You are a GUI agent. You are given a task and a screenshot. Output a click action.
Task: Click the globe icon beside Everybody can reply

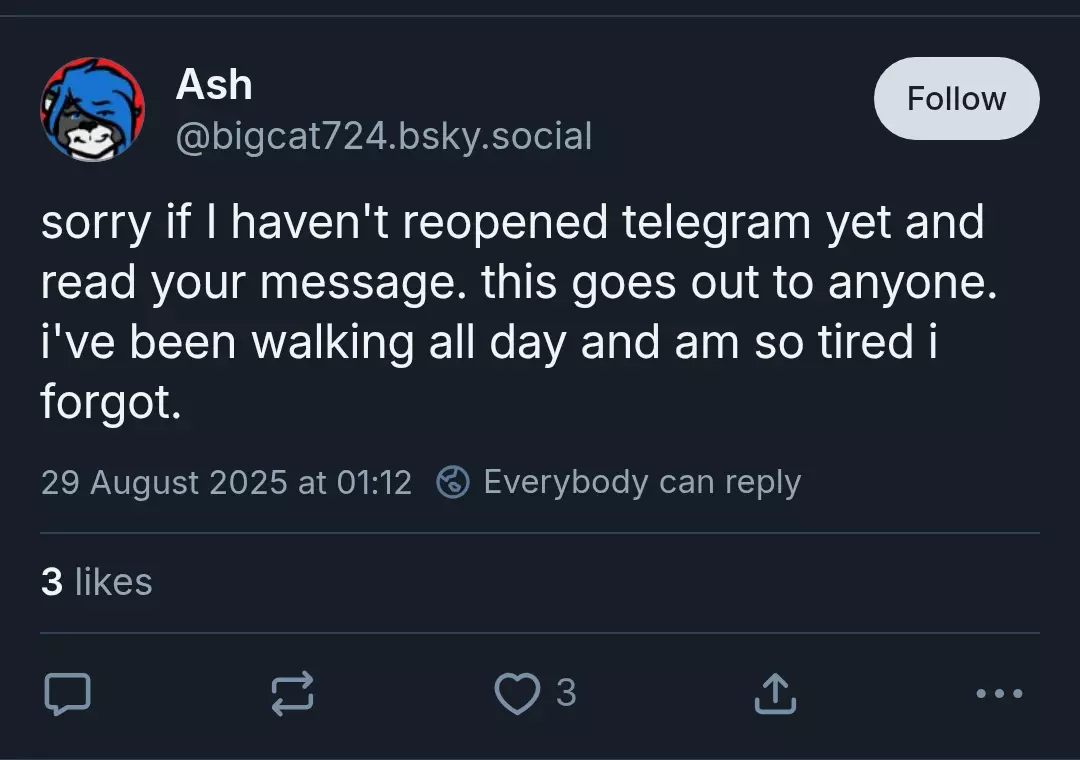(453, 482)
